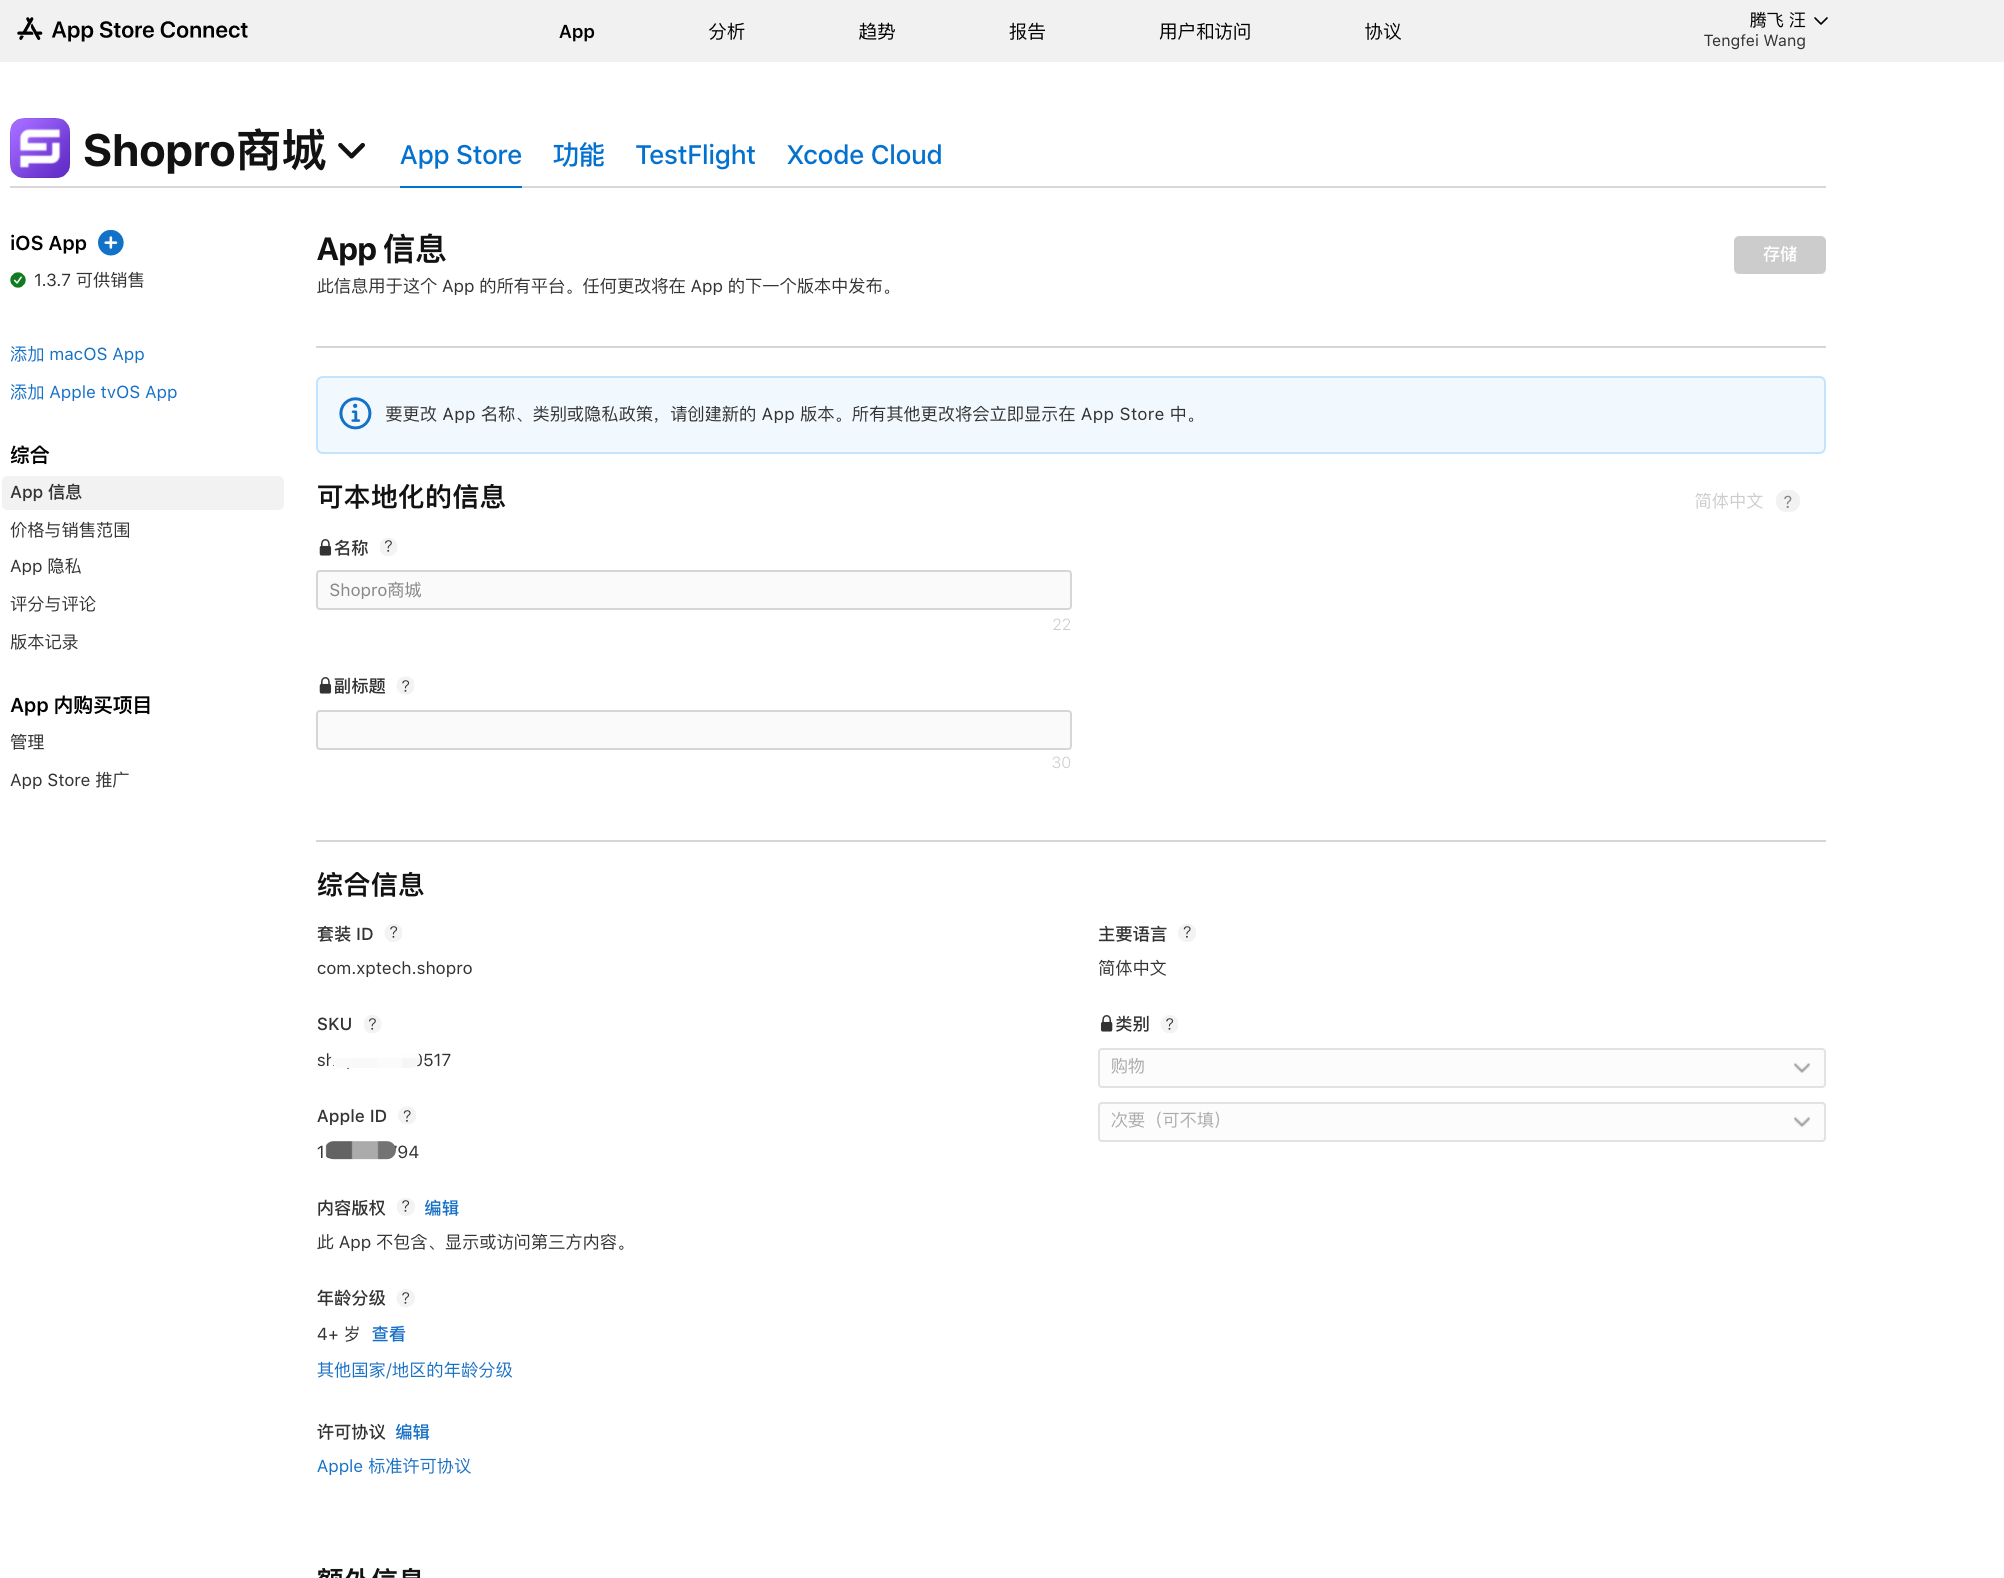Click the Shopro商城 purple app icon
Viewport: 2004px width, 1578px height.
(x=40, y=148)
